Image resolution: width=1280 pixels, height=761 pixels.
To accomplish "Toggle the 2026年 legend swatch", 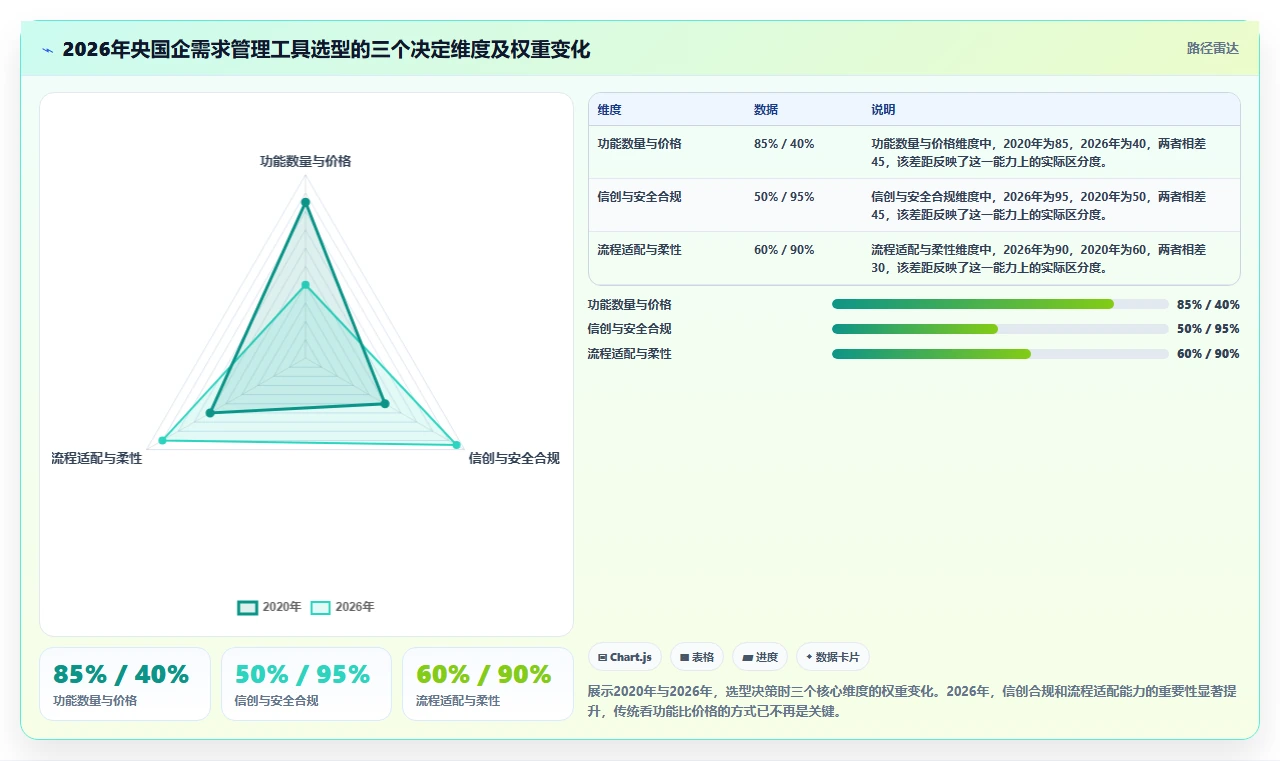I will click(320, 607).
